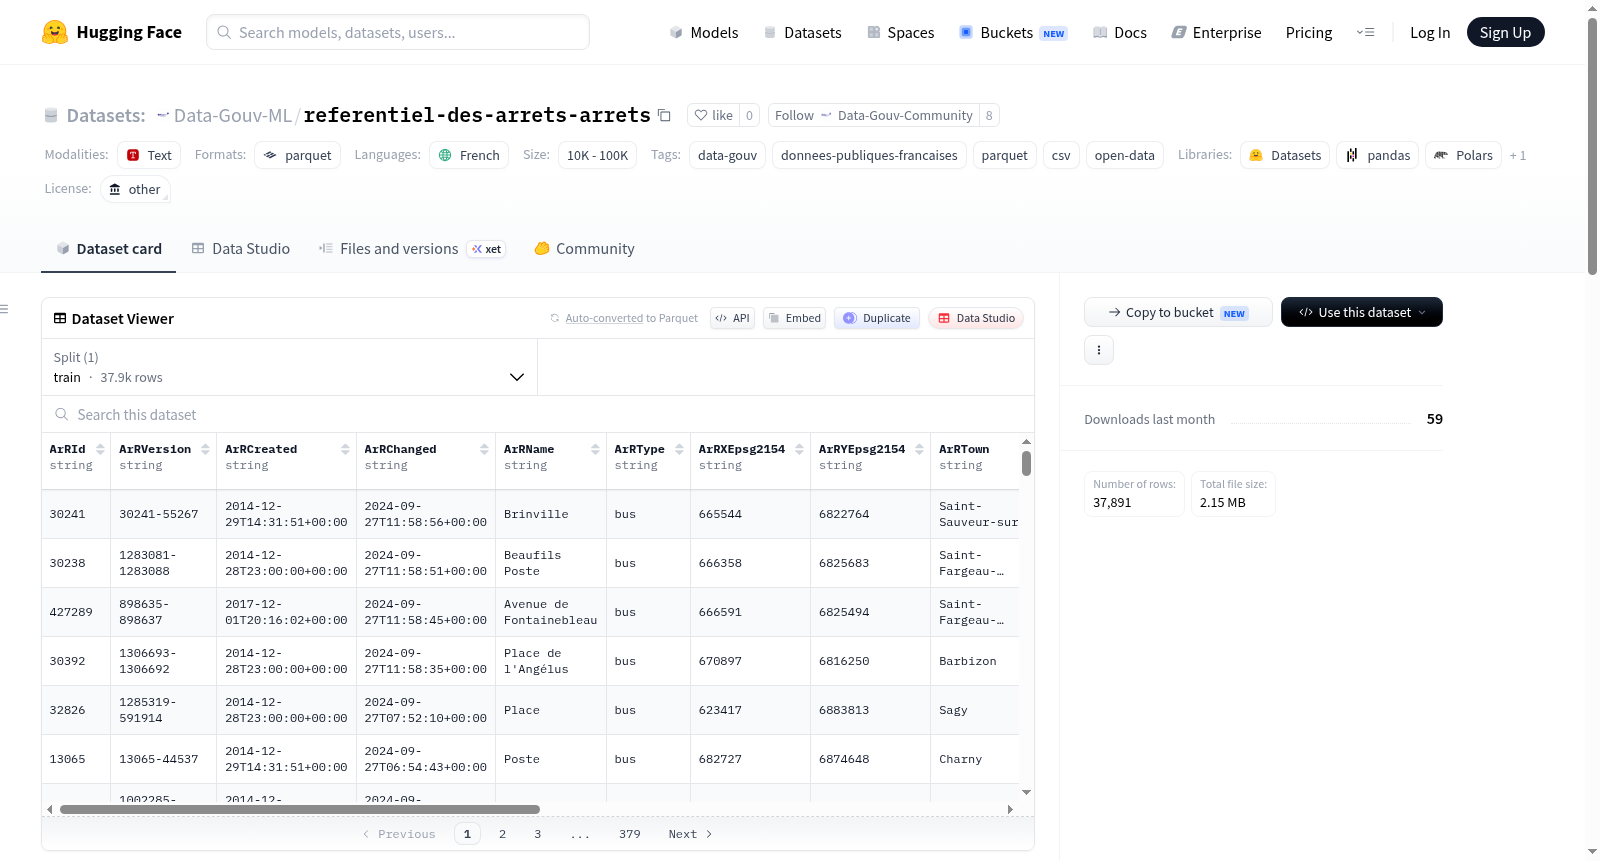Select the Datasets library tag
Image resolution: width=1600 pixels, height=861 pixels.
click(x=1285, y=155)
